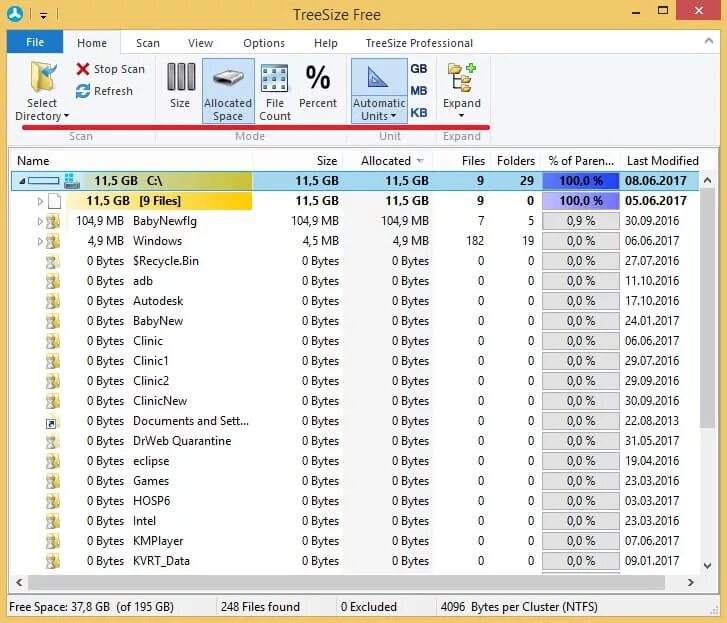Click the Intel folder icon
This screenshot has width=727, height=623.
tap(52, 521)
